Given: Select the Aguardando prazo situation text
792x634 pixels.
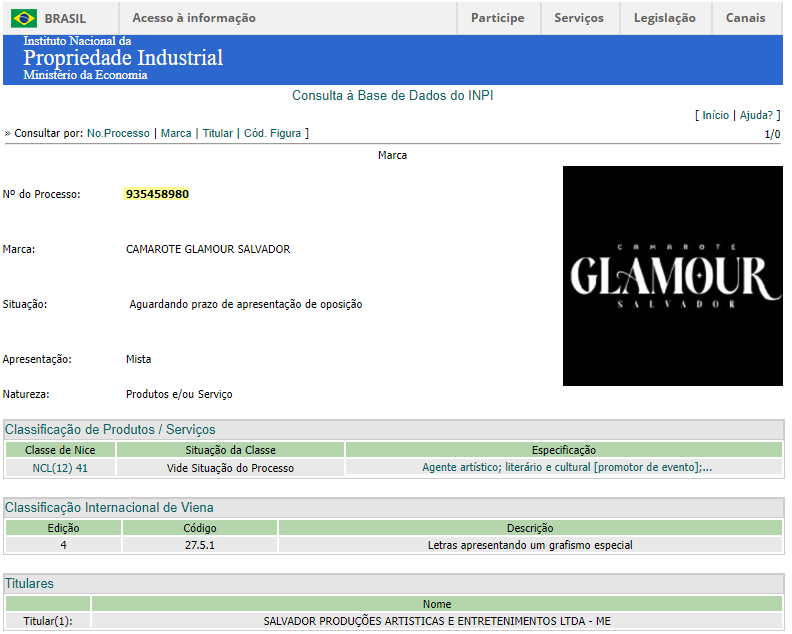Looking at the screenshot, I should click(x=246, y=304).
